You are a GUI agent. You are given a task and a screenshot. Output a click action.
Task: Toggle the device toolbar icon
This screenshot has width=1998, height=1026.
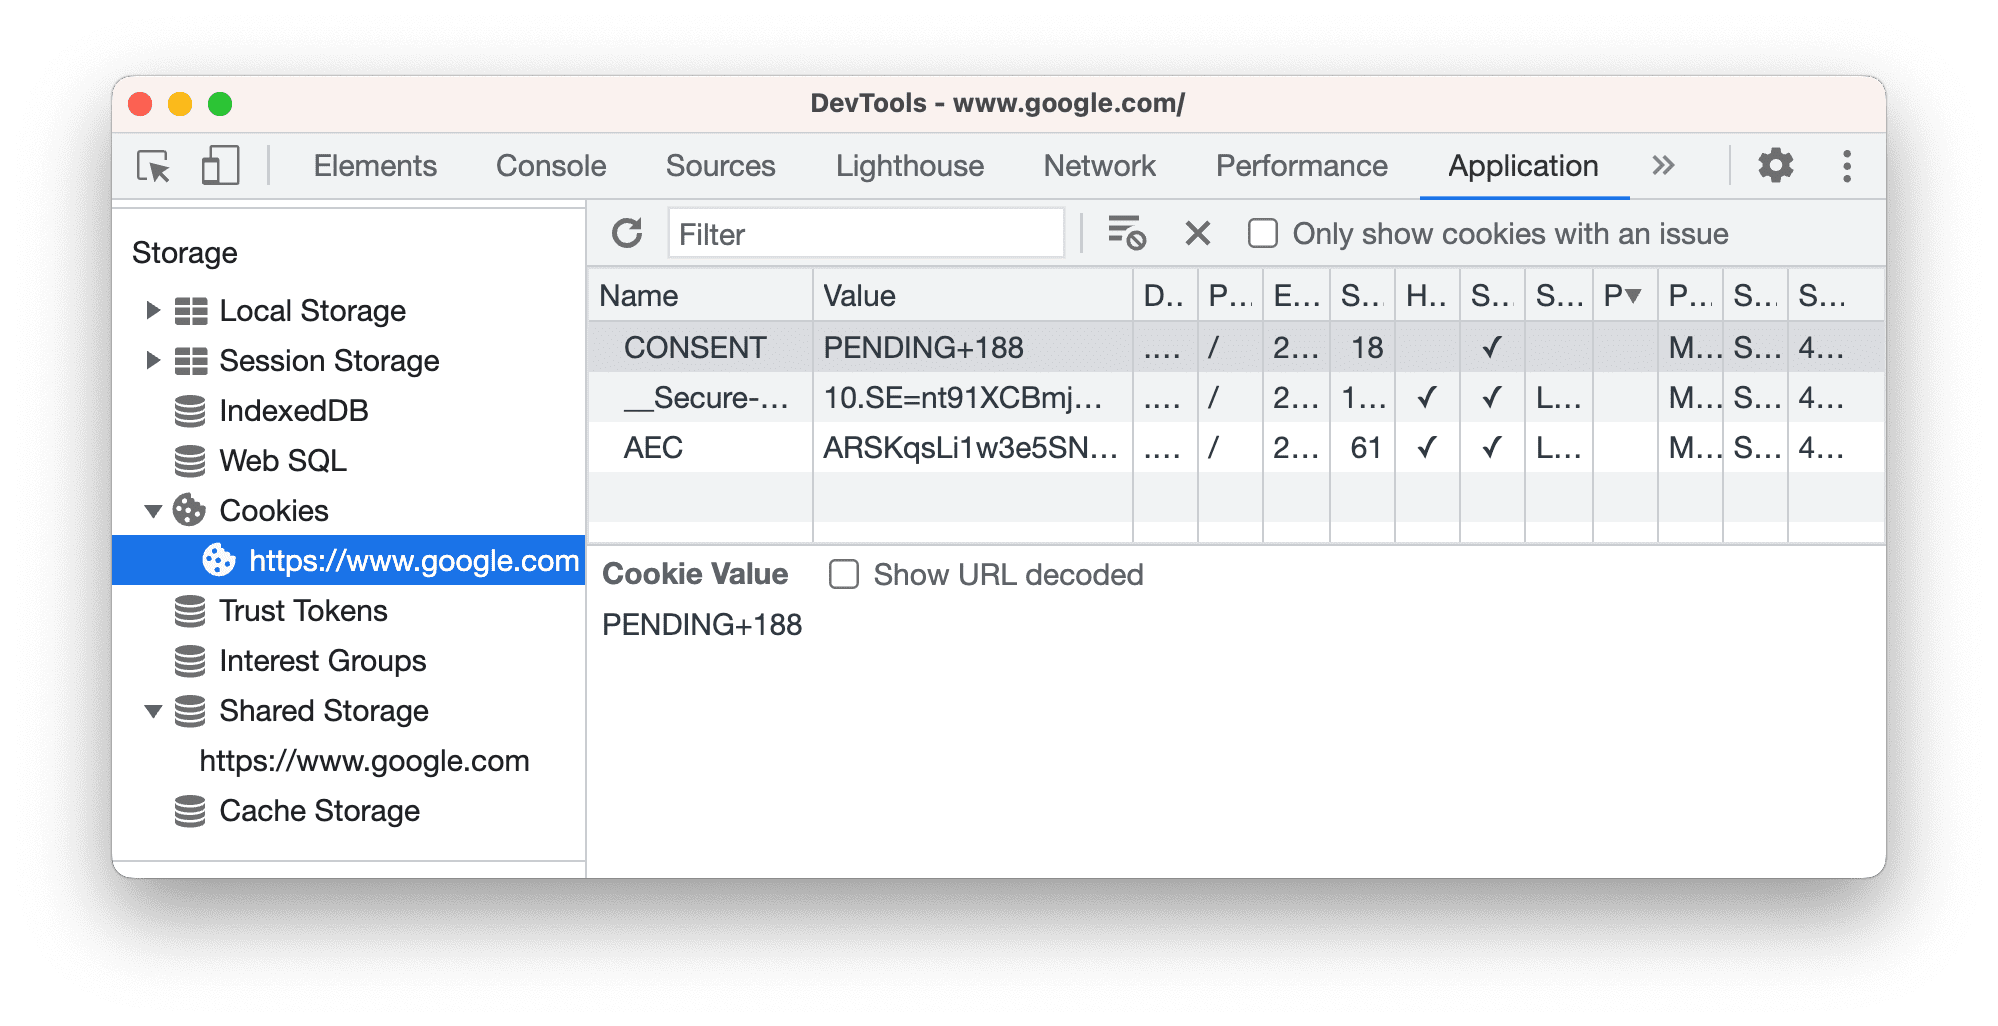click(220, 166)
